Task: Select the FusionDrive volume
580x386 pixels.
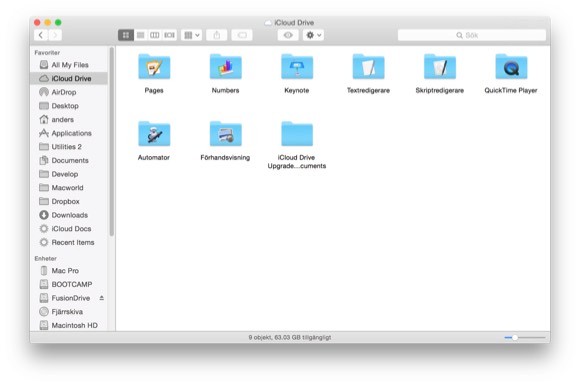Action: pos(69,298)
